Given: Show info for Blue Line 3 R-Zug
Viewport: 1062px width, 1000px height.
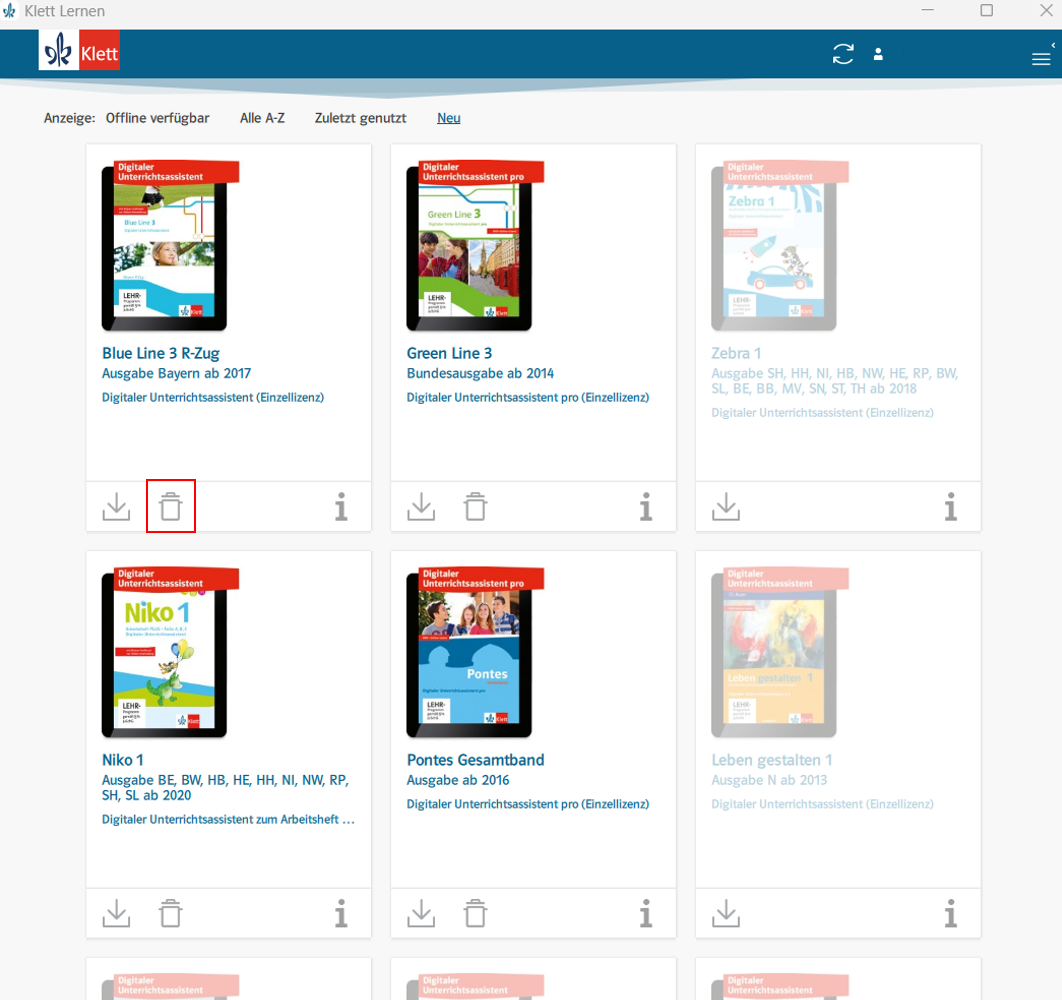Looking at the screenshot, I should pos(341,506).
